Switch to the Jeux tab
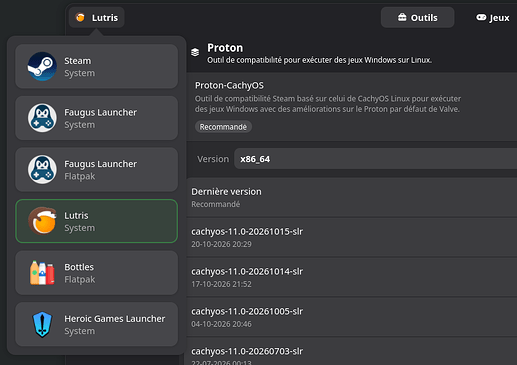Viewport: 517px width, 365px height. click(492, 17)
